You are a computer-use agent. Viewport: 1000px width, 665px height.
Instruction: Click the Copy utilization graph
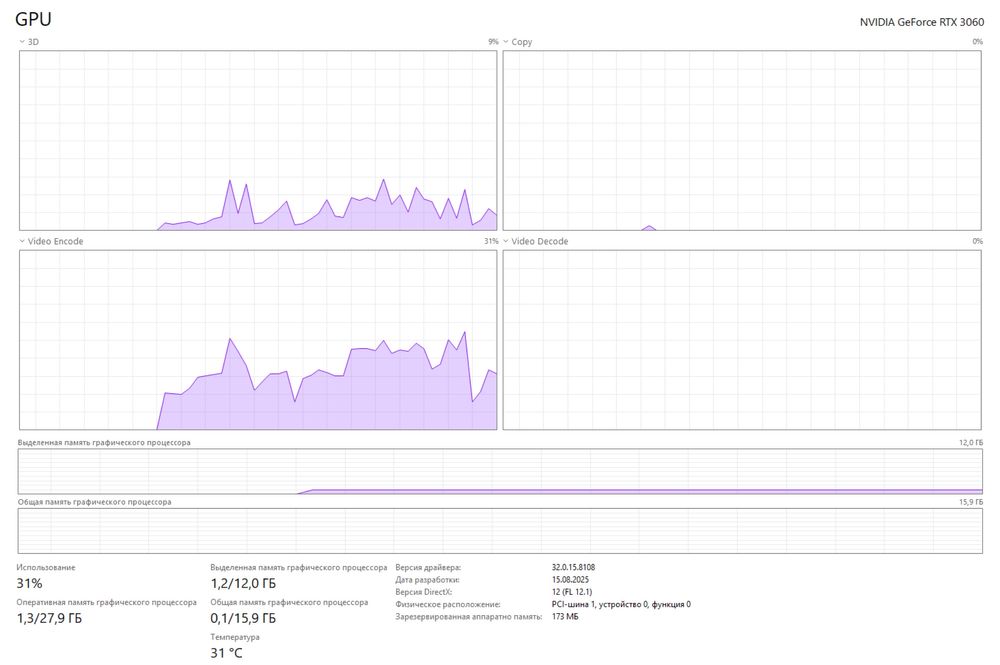click(742, 140)
